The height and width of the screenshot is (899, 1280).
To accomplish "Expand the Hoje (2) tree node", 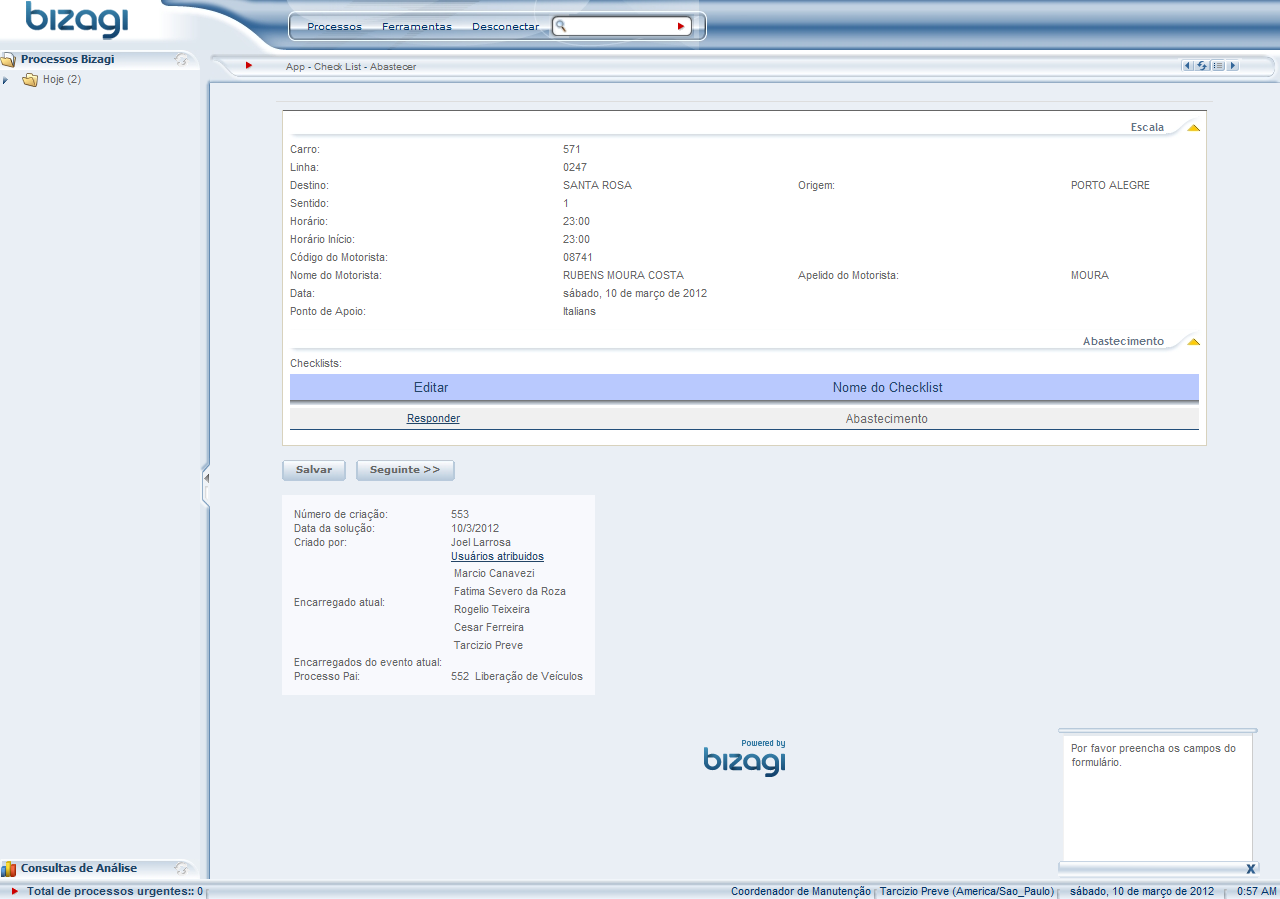I will pos(6,80).
